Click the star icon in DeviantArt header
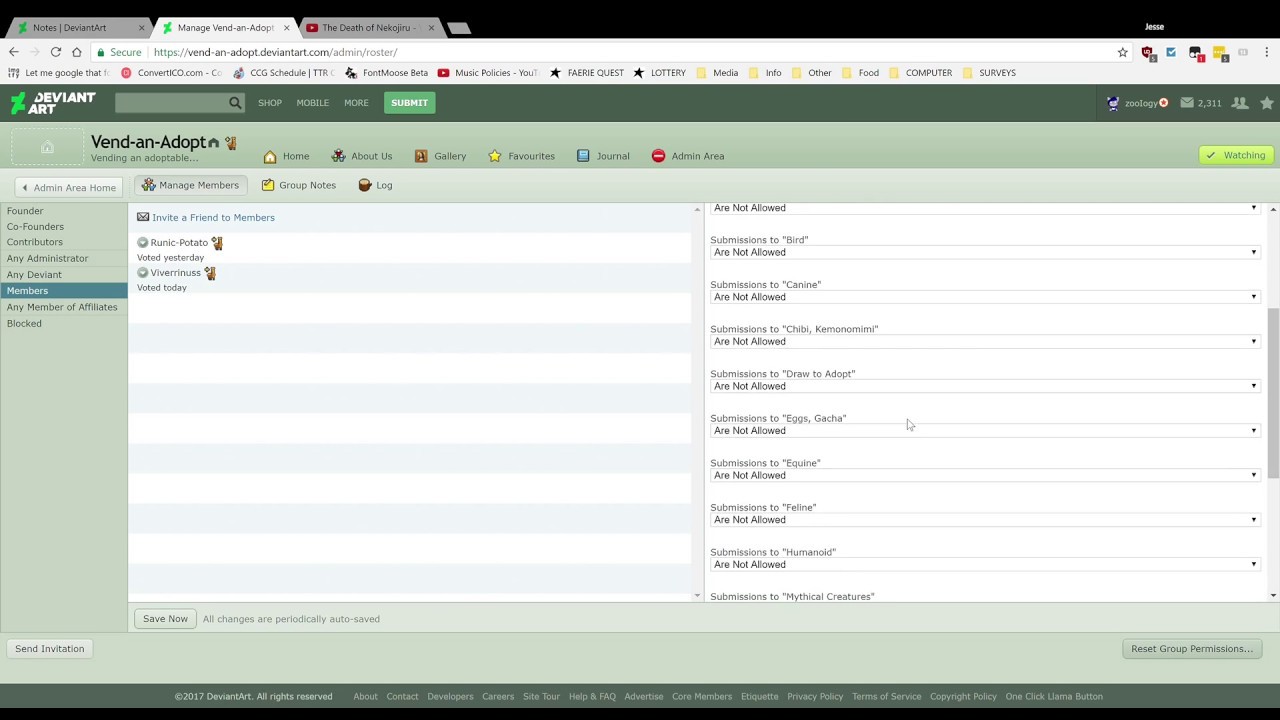The width and height of the screenshot is (1280, 720). 1267,103
